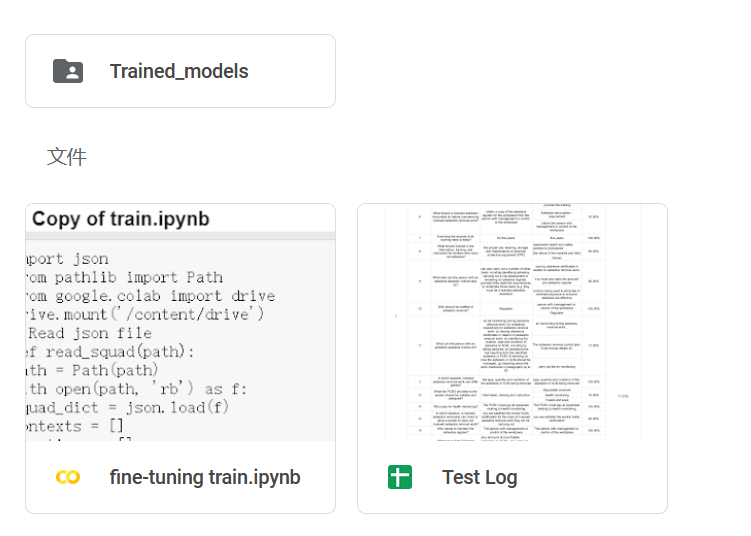
Task: Click the percentage column in Test Log preview
Action: 593,322
